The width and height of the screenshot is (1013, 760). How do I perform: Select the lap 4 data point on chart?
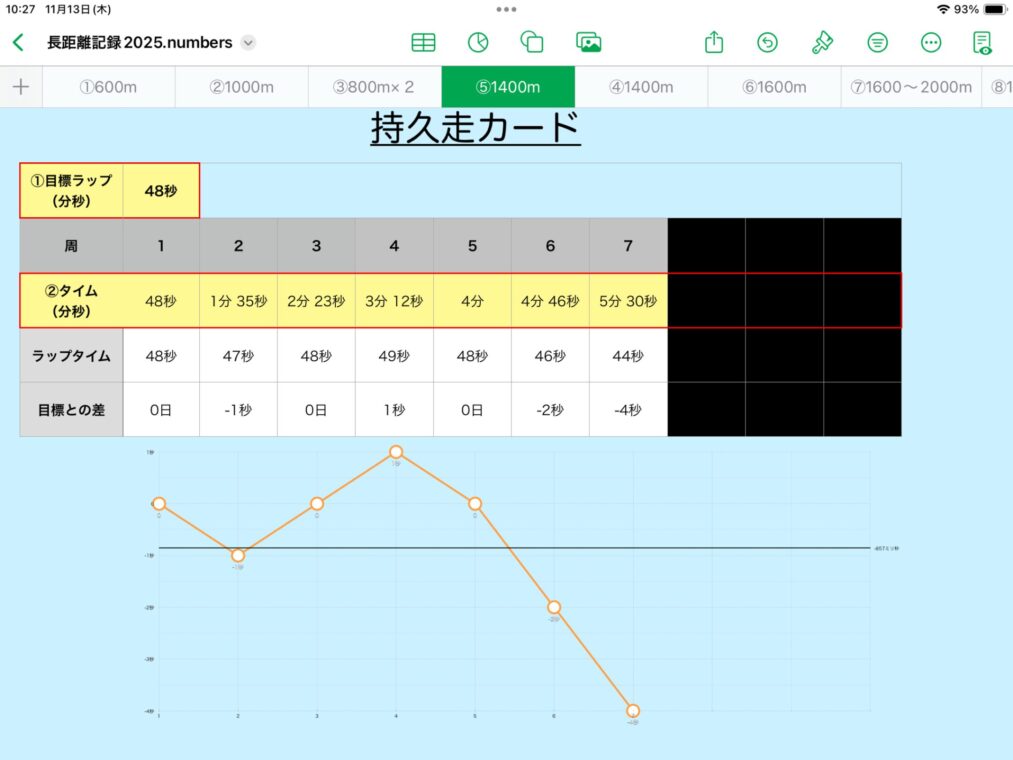(396, 452)
